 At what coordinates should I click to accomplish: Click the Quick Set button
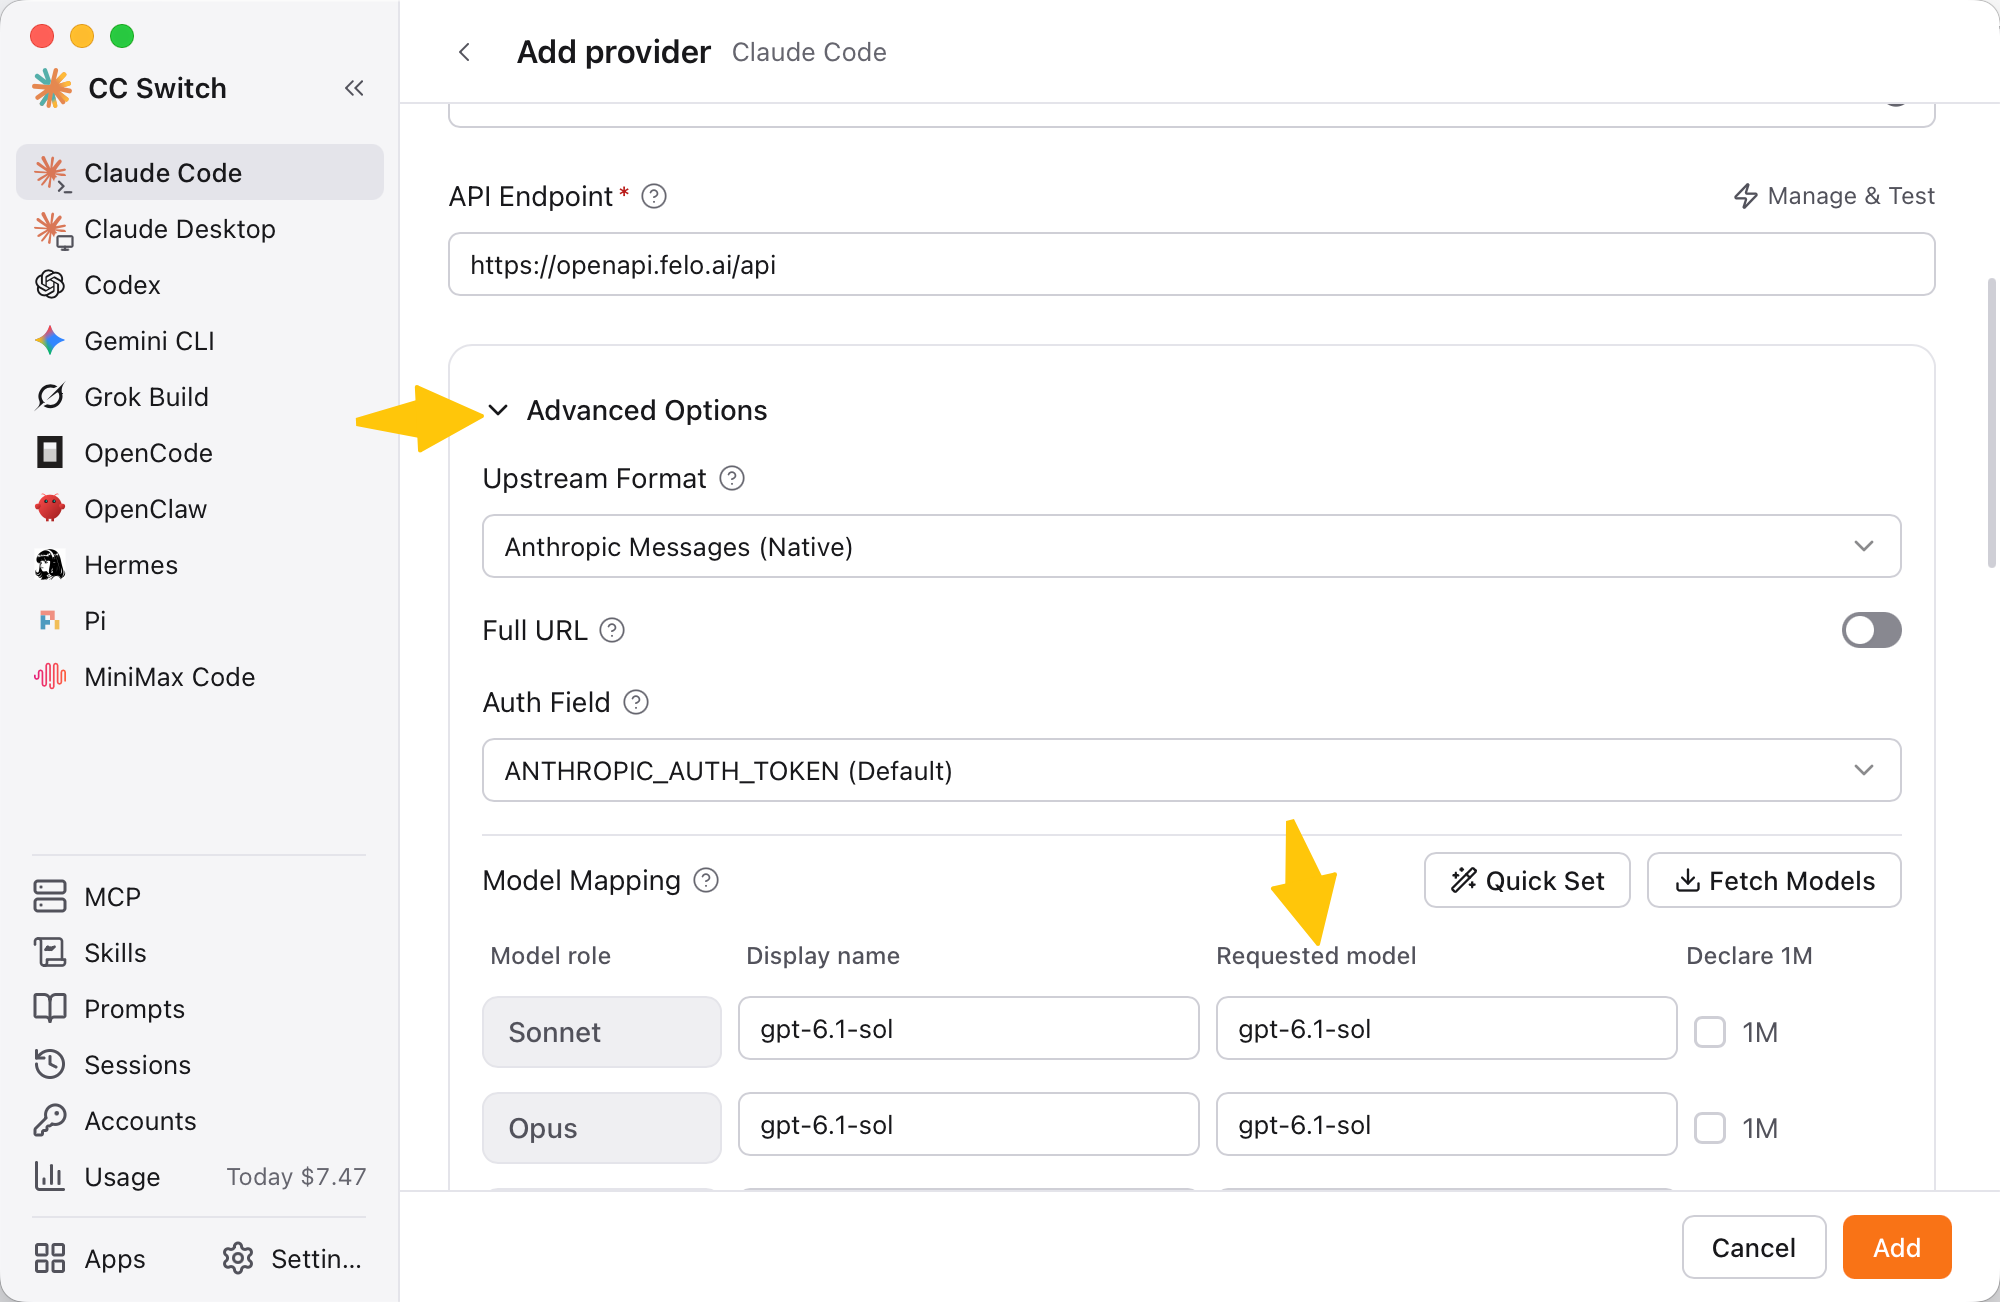1527,880
